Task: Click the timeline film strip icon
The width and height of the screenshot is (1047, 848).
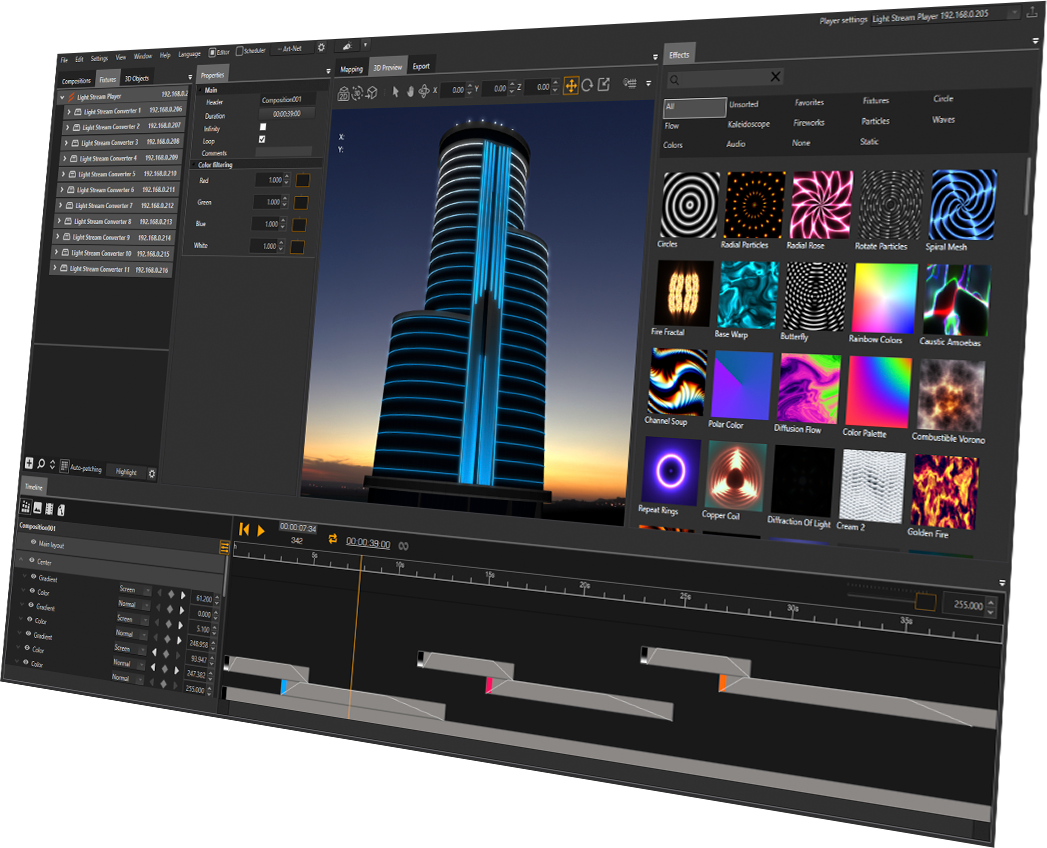Action: 49,509
